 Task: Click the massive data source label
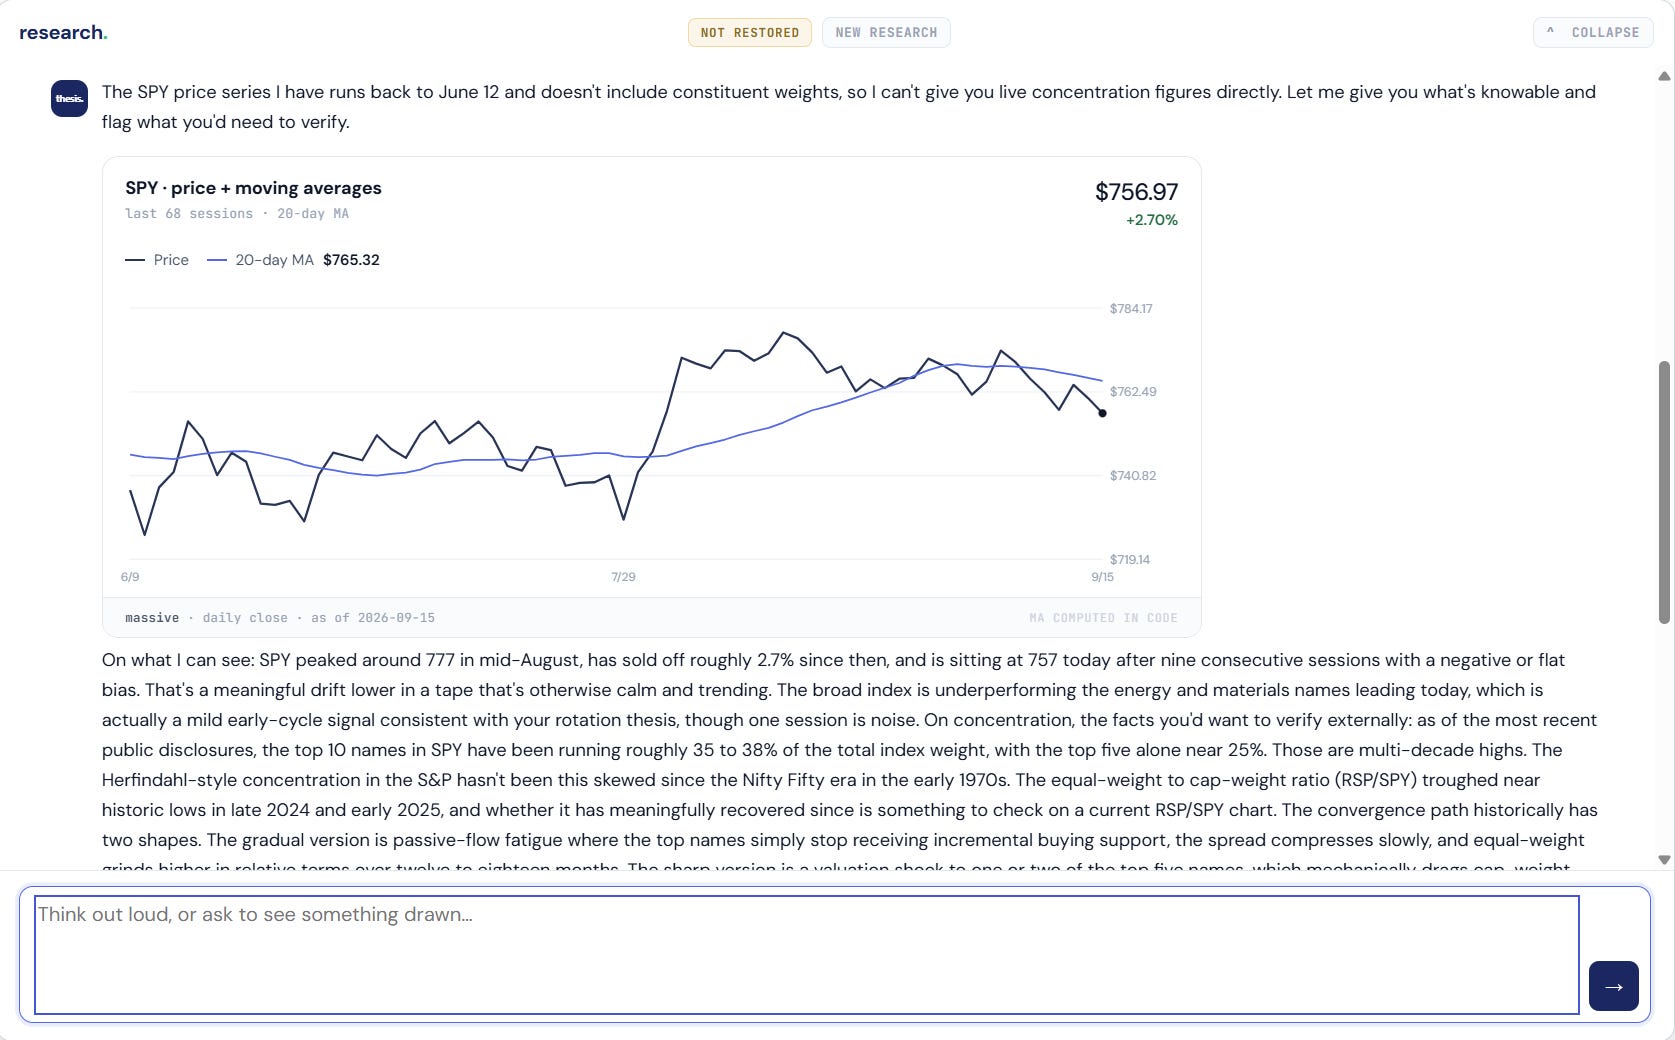pyautogui.click(x=152, y=618)
